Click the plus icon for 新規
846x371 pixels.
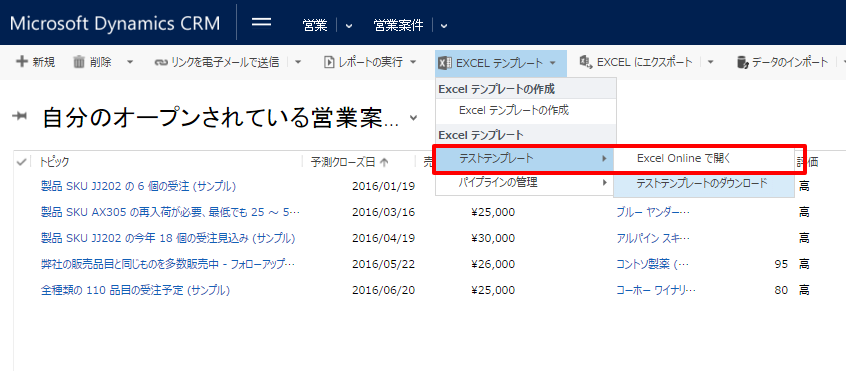click(x=22, y=62)
